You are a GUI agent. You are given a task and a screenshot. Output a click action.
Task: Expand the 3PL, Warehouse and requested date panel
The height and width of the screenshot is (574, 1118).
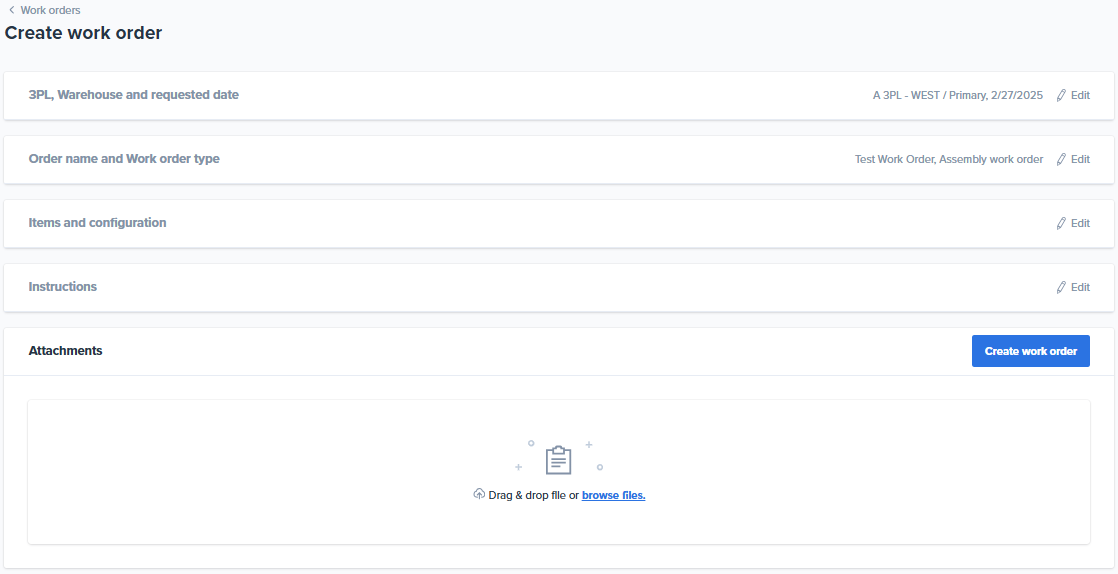(x=558, y=96)
